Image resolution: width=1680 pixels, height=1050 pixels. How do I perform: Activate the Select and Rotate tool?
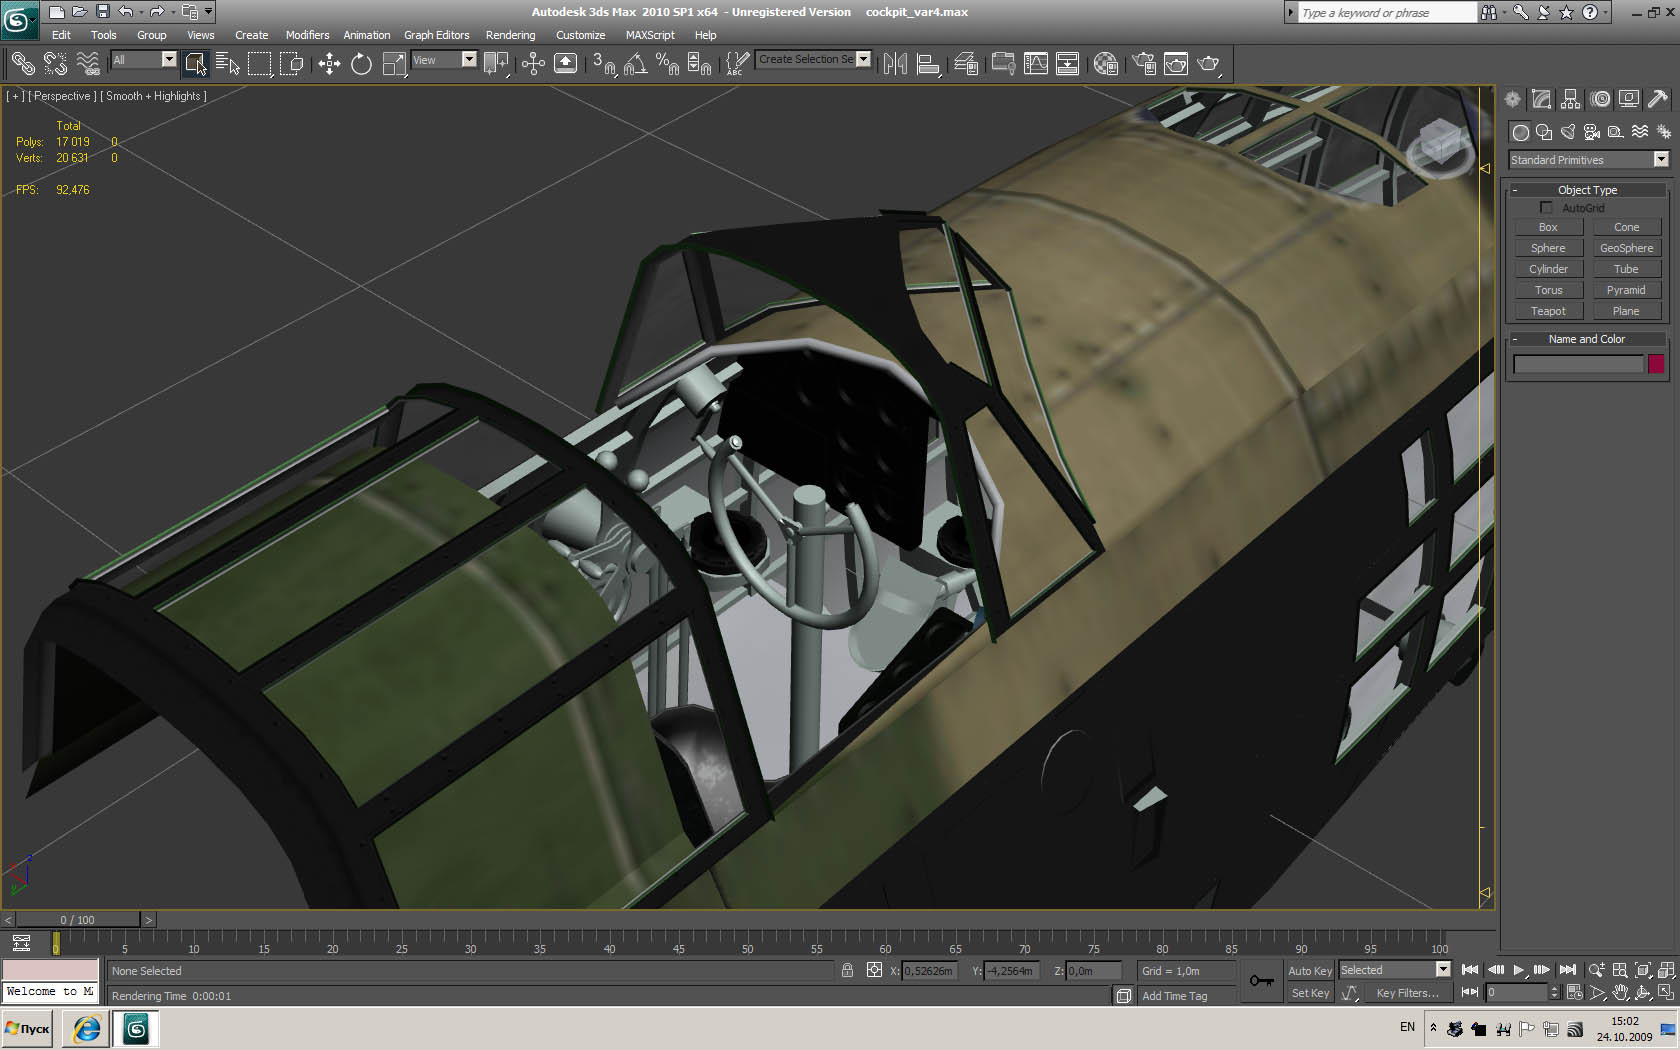(x=361, y=64)
